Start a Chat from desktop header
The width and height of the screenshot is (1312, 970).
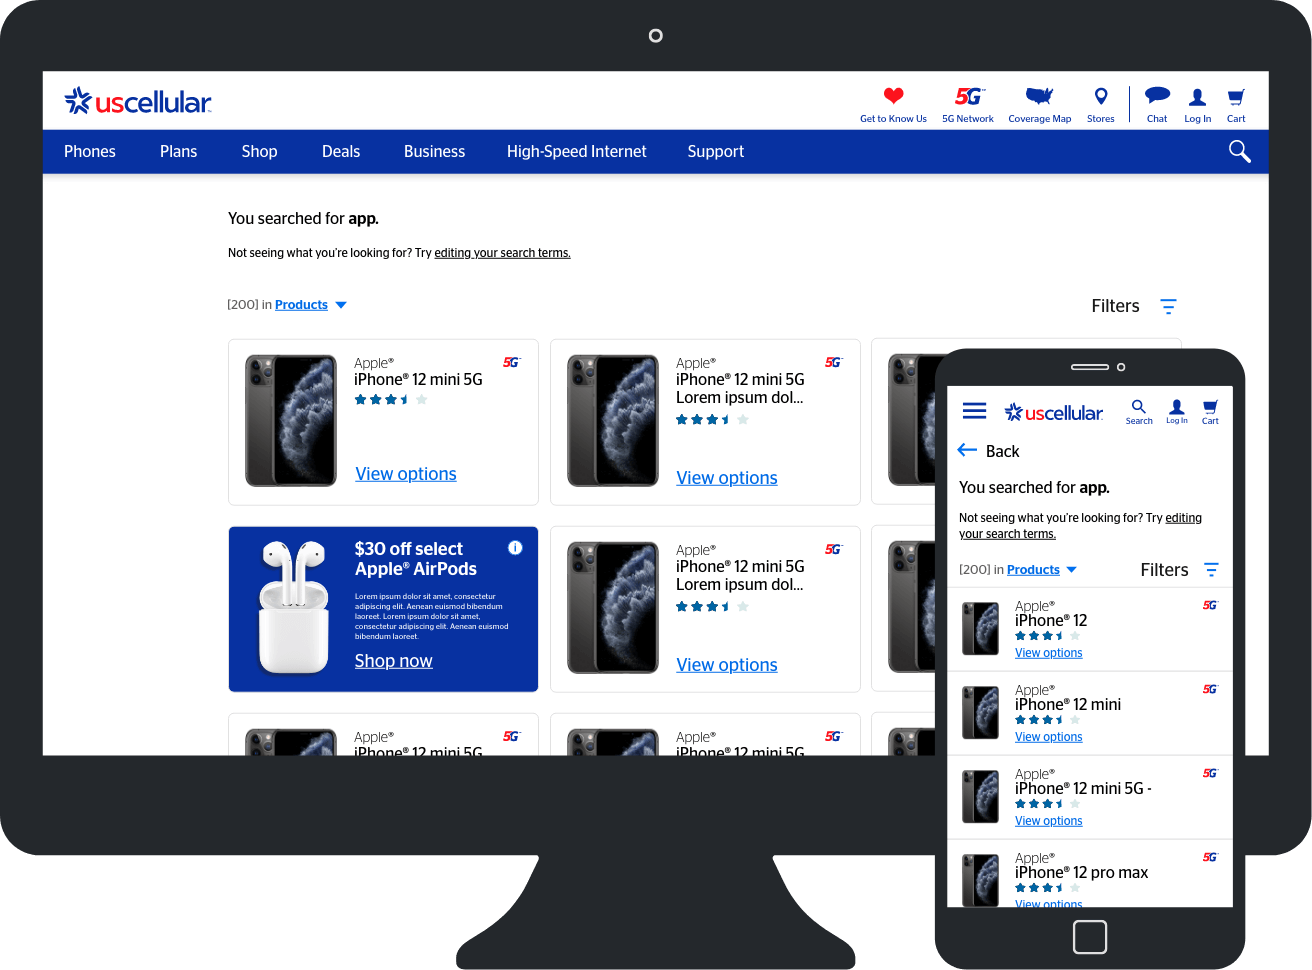point(1157,96)
